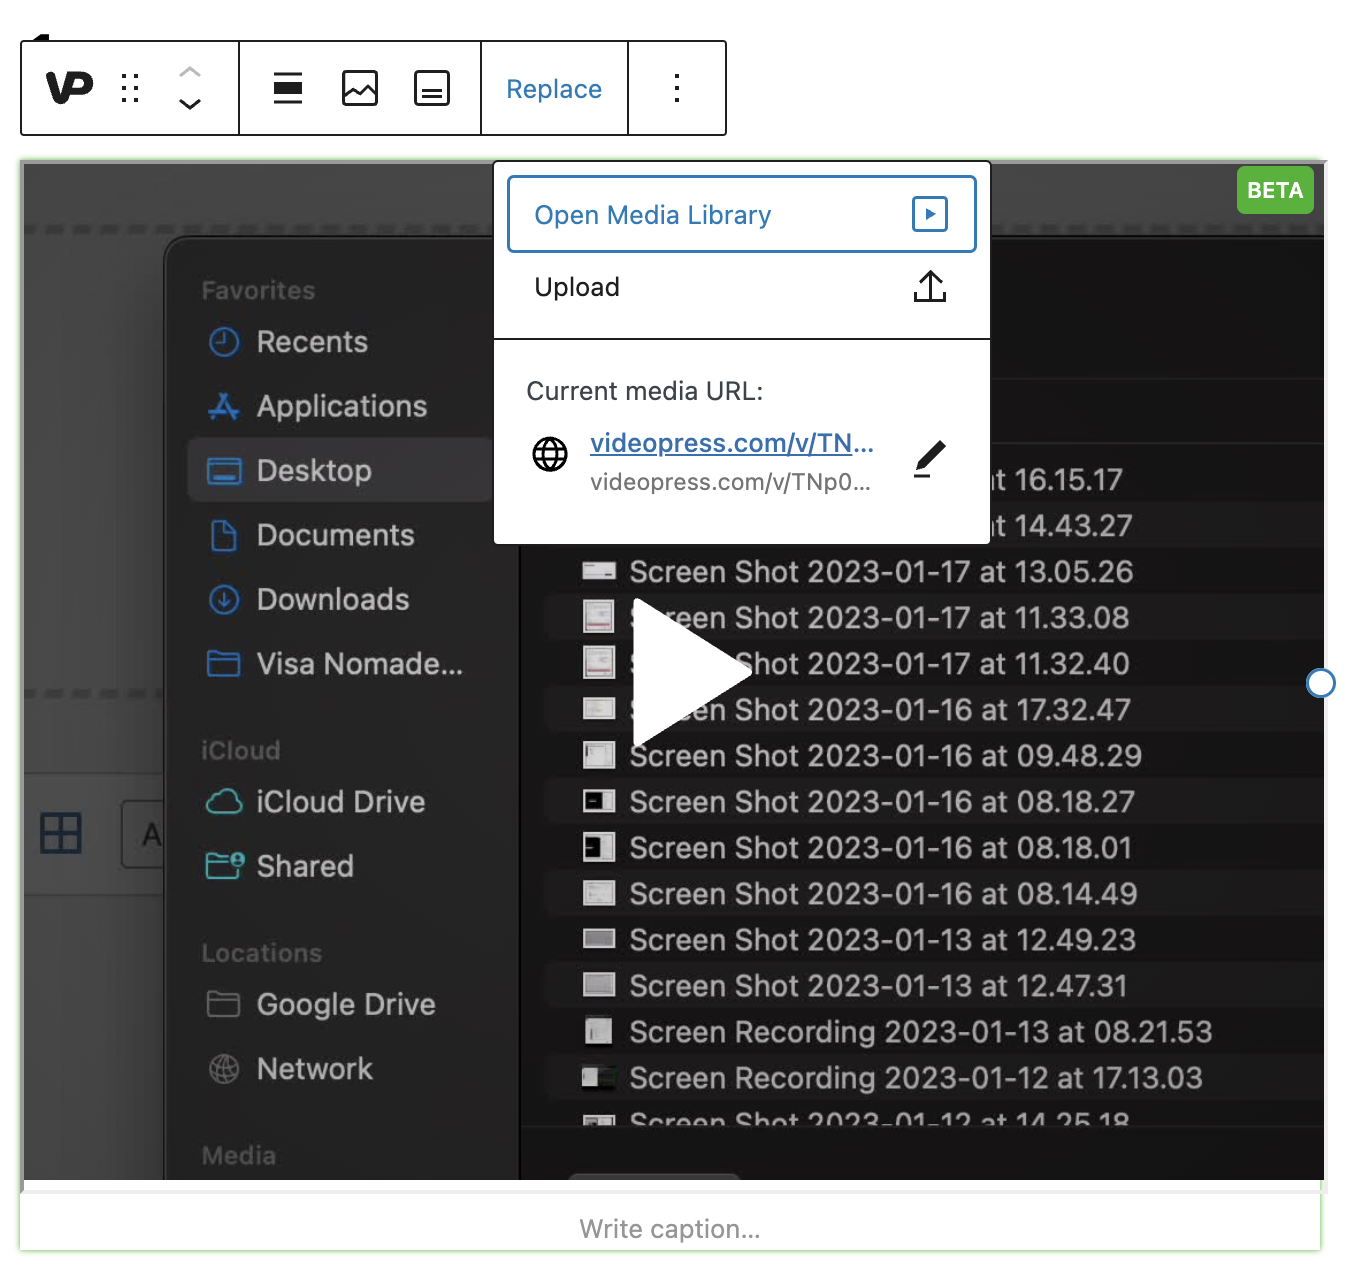Click the BETA badge
The image size is (1356, 1284).
(x=1275, y=190)
